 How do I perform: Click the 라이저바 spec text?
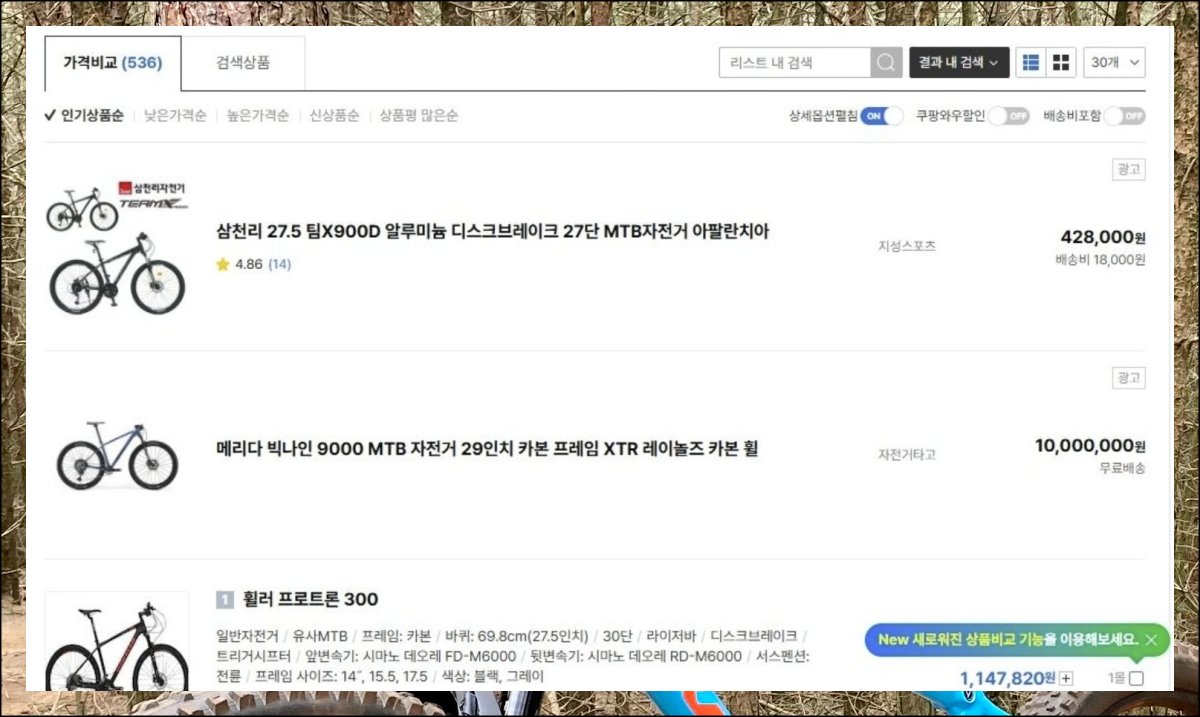671,637
